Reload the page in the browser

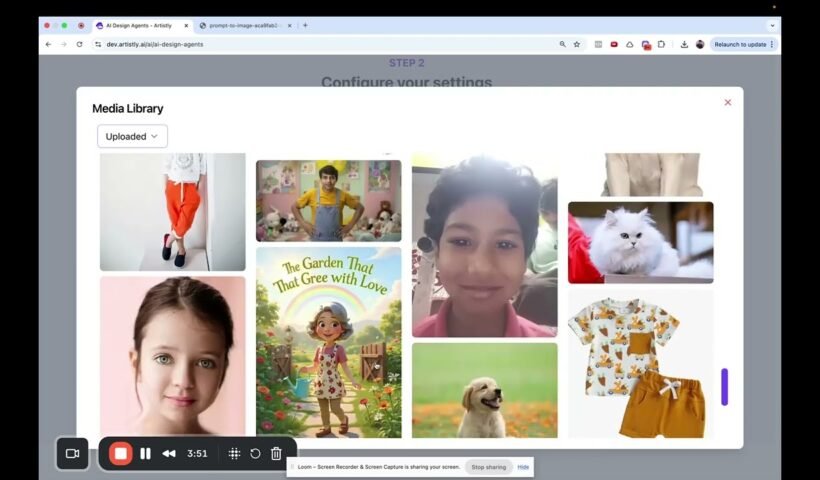[x=79, y=44]
